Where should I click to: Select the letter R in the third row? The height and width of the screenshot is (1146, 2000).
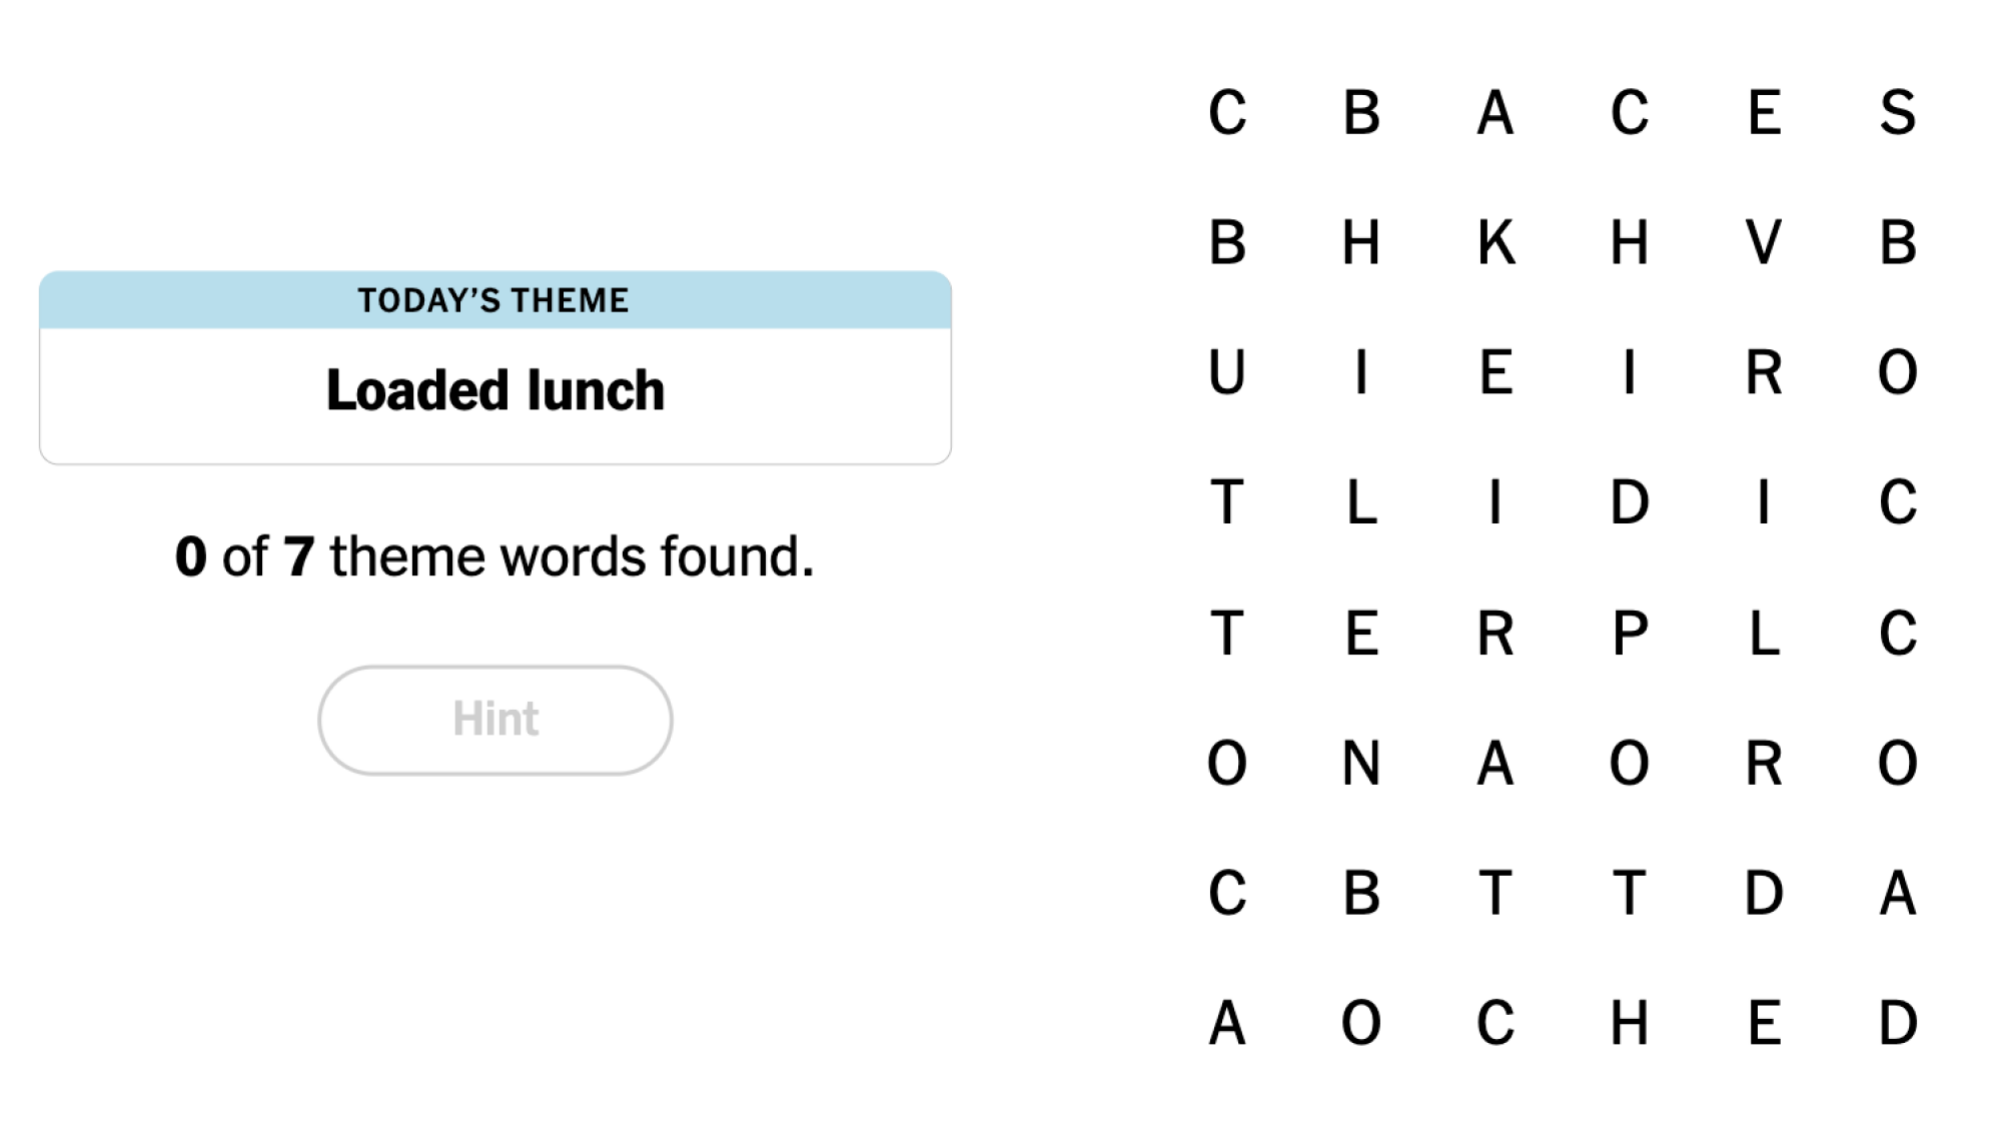coord(1765,373)
